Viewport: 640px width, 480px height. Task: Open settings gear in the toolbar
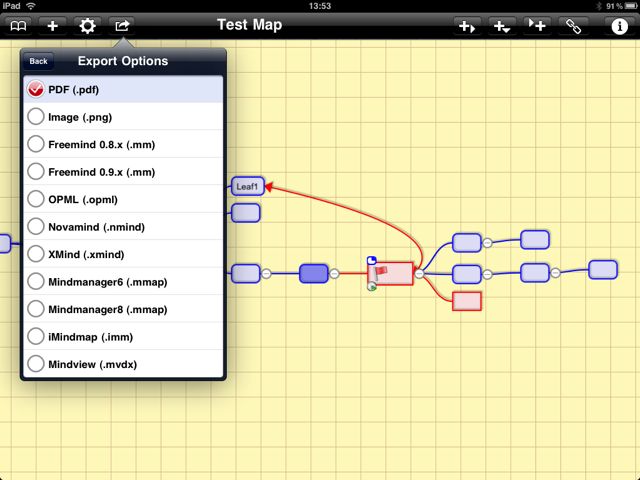point(87,26)
